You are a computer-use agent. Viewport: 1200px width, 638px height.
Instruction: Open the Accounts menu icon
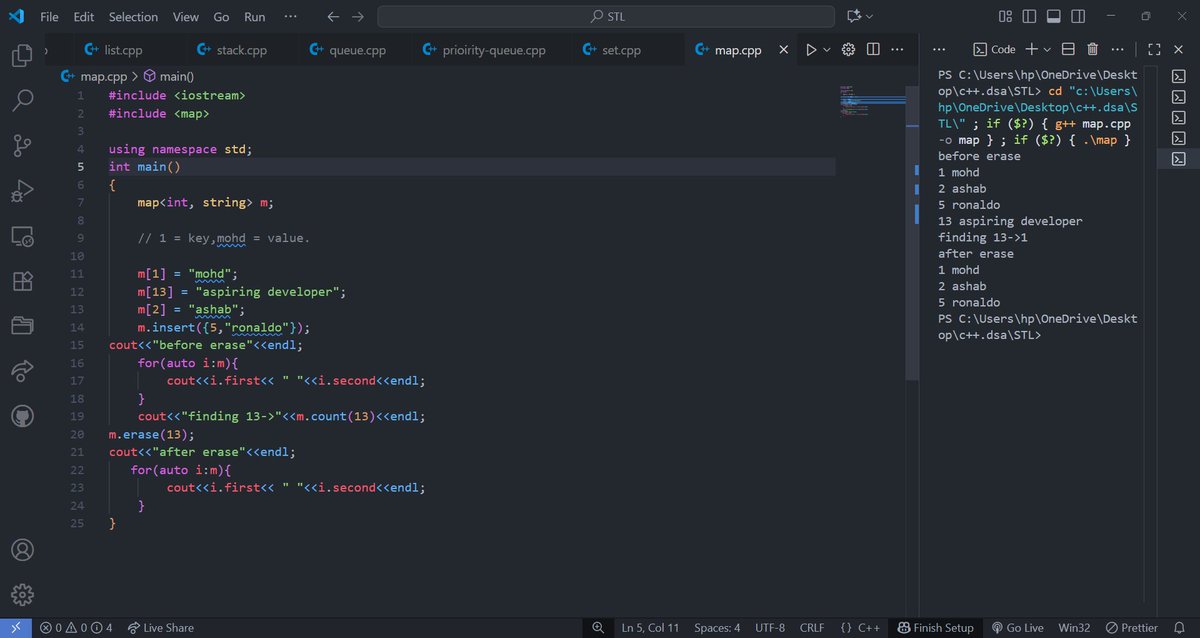[x=22, y=550]
